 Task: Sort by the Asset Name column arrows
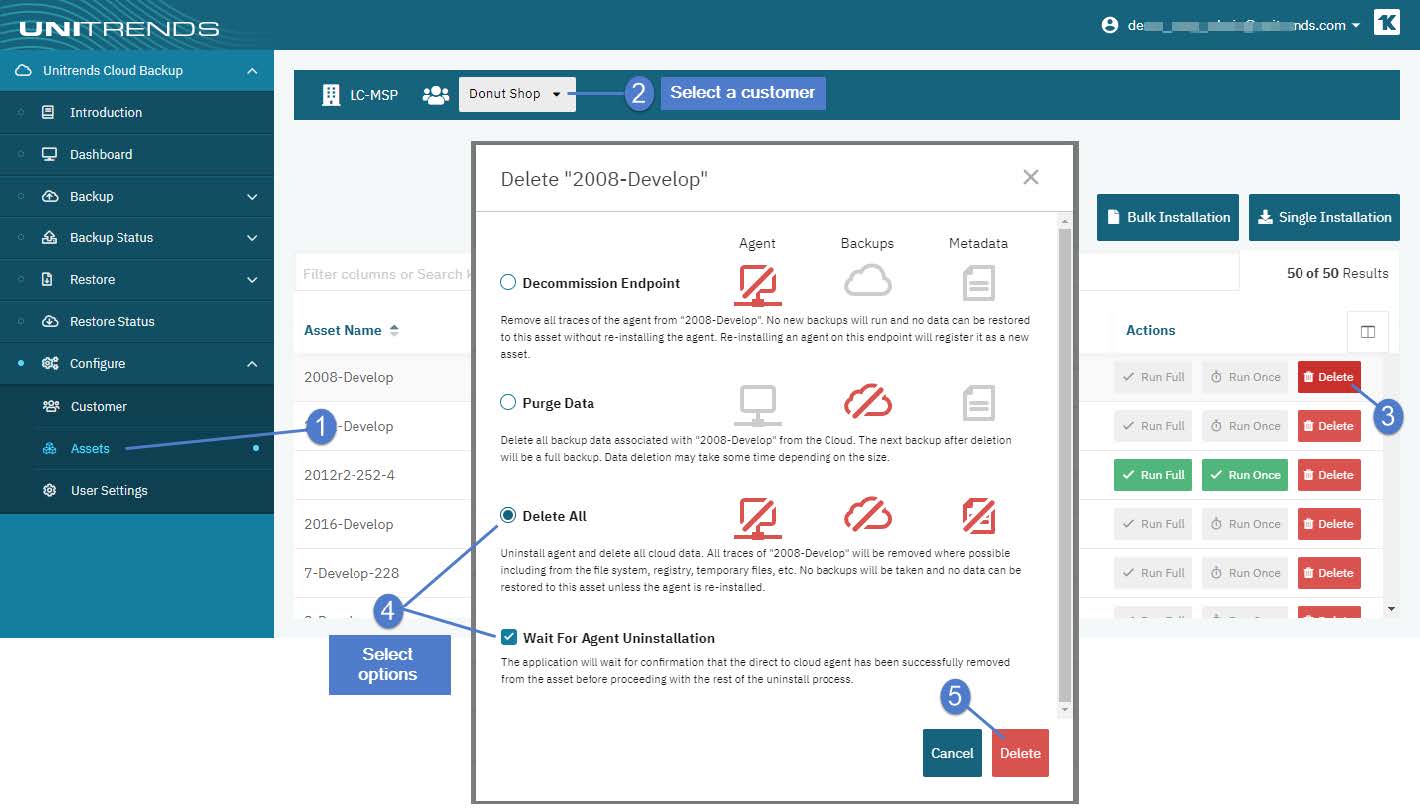coord(394,330)
